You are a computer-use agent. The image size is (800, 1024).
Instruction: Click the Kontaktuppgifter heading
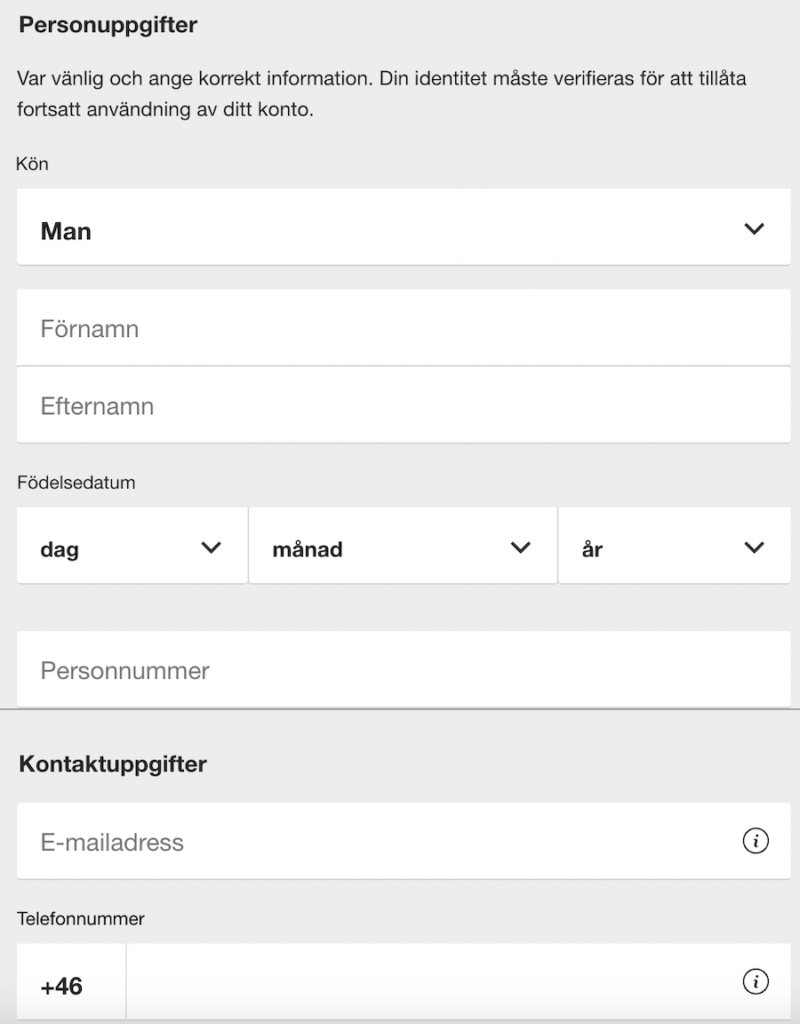pyautogui.click(x=112, y=764)
